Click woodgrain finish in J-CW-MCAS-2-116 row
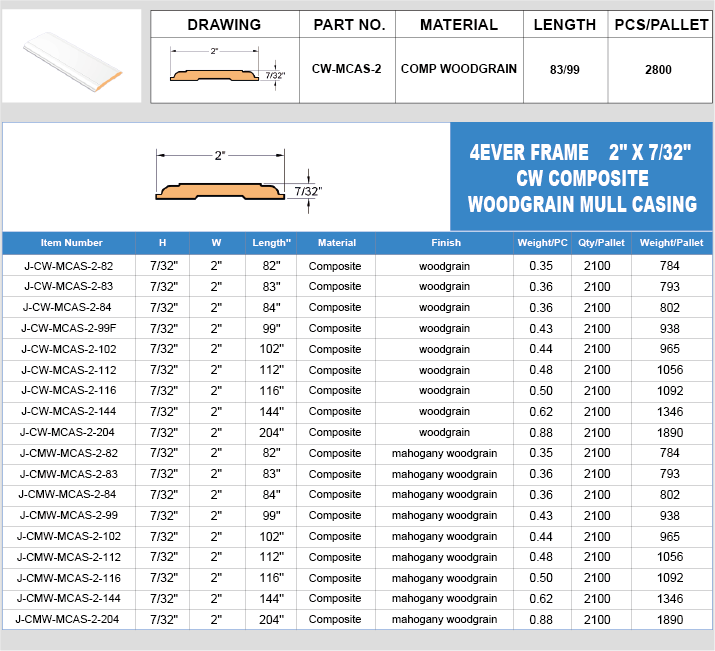Screen dimensions: 715x651 (445, 390)
